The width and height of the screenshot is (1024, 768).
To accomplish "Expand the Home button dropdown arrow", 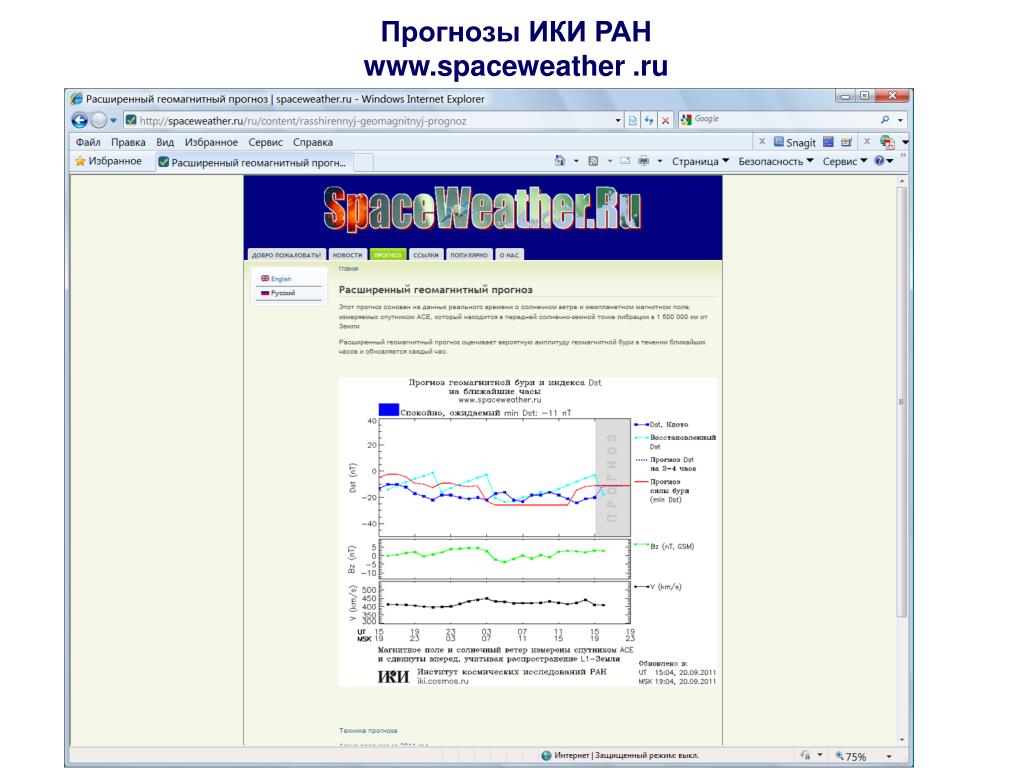I will [x=576, y=161].
